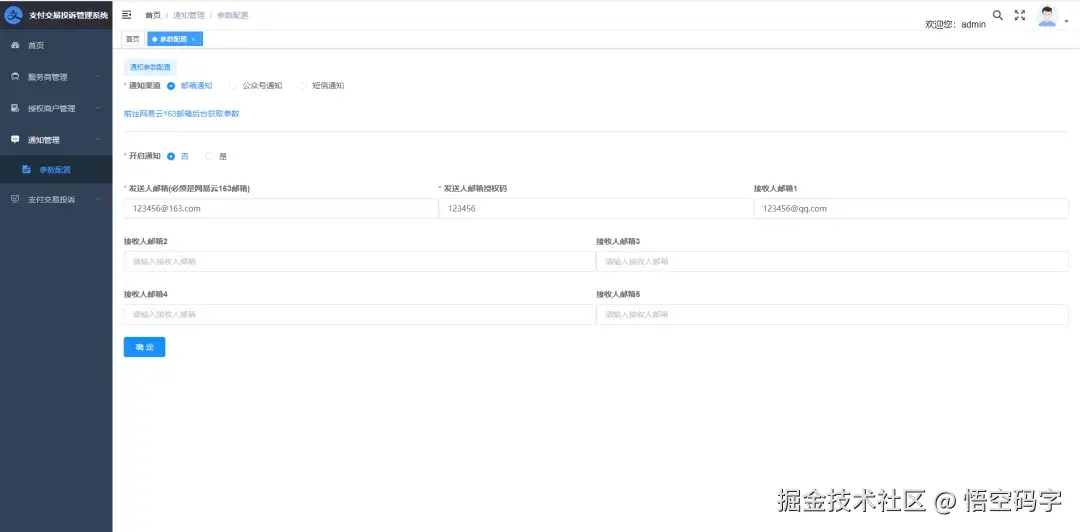
Task: Click the 服务商管理 sidebar icon
Action: (15, 77)
